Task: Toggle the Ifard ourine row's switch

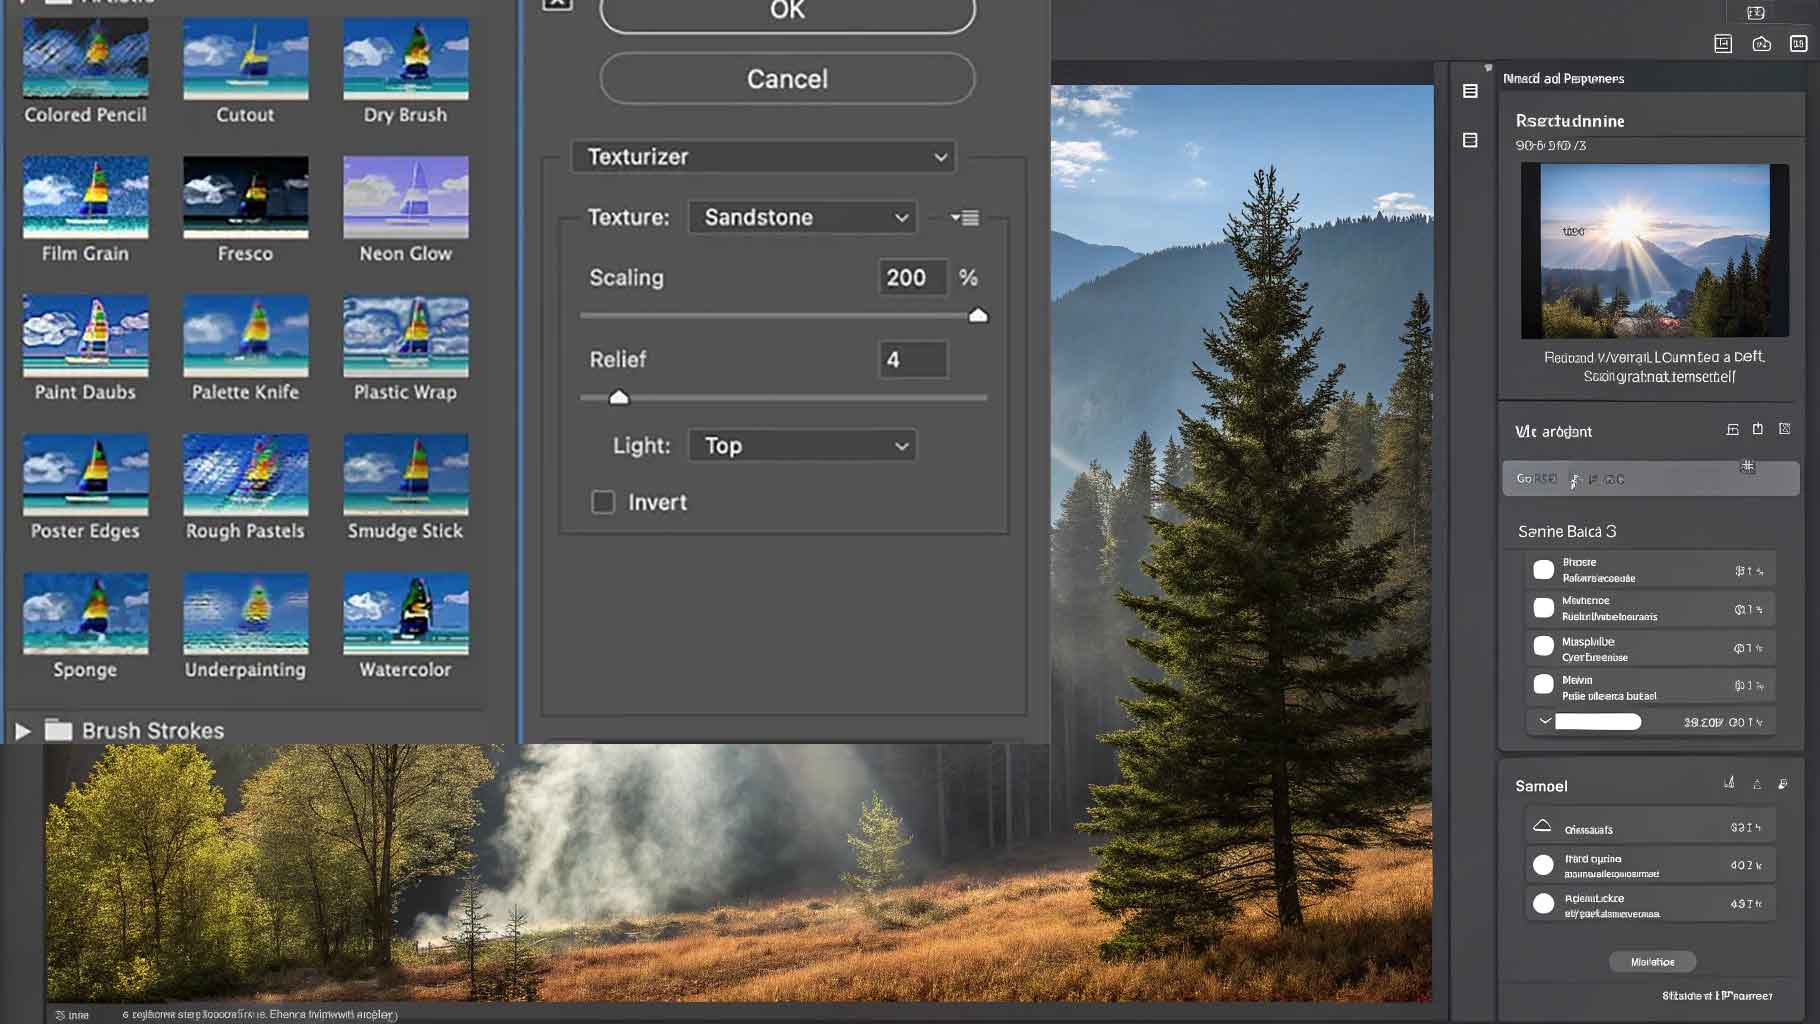Action: pos(1543,865)
